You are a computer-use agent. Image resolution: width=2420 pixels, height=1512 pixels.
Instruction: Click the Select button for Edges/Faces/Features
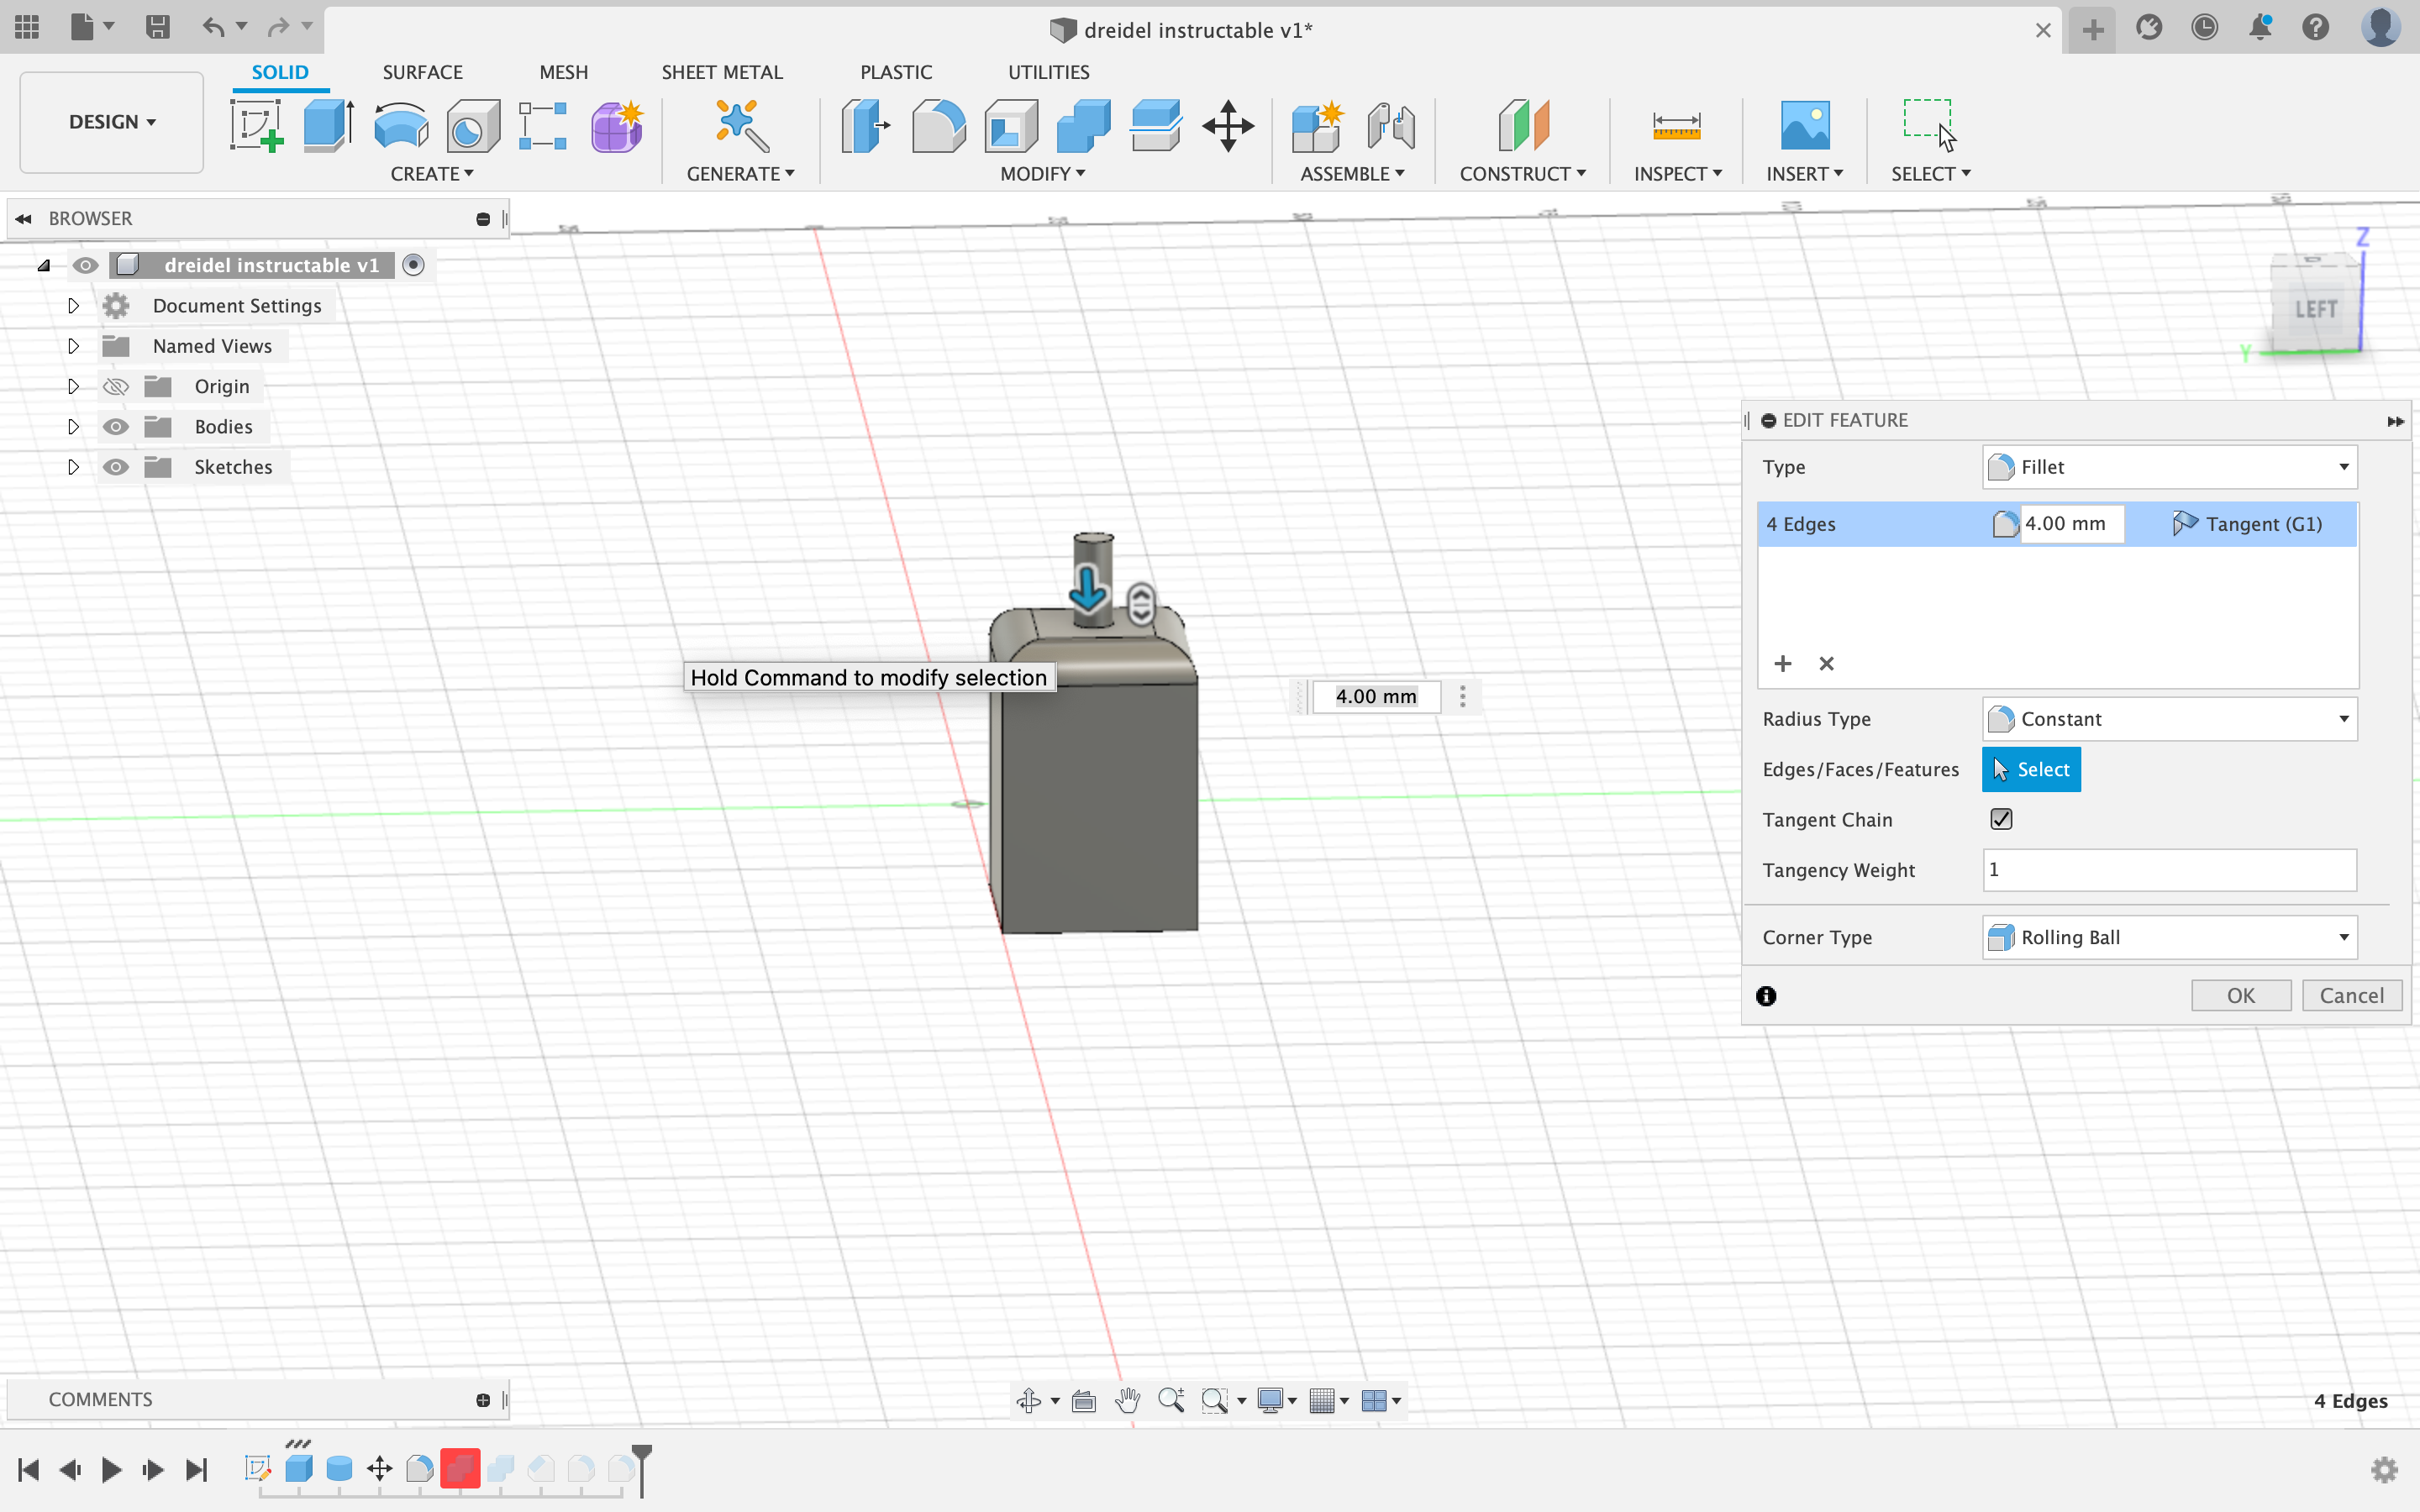2031,769
